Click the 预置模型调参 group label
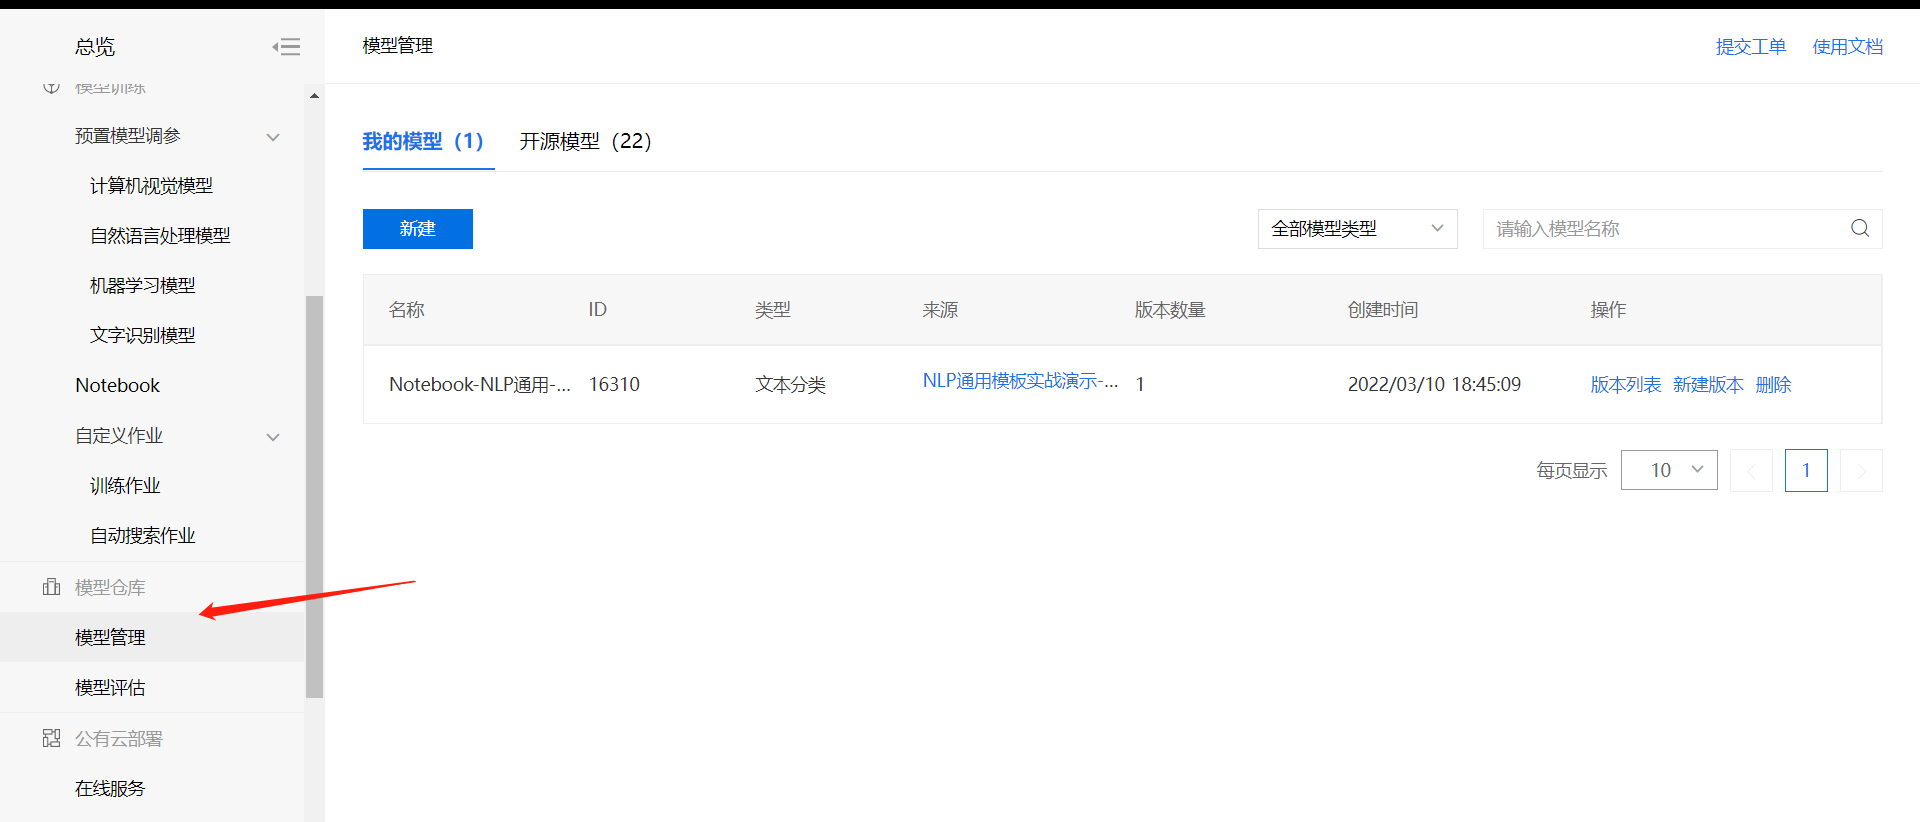1920x822 pixels. [x=128, y=136]
